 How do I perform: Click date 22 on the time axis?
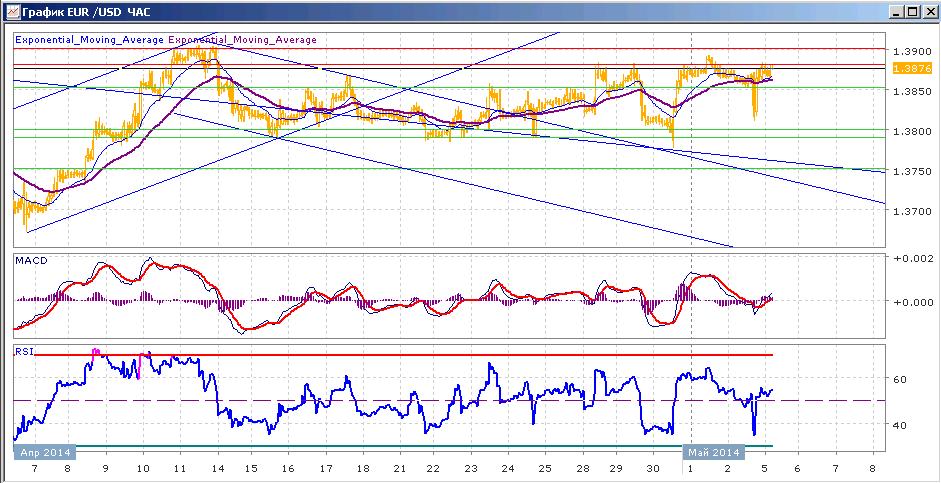pyautogui.click(x=435, y=467)
